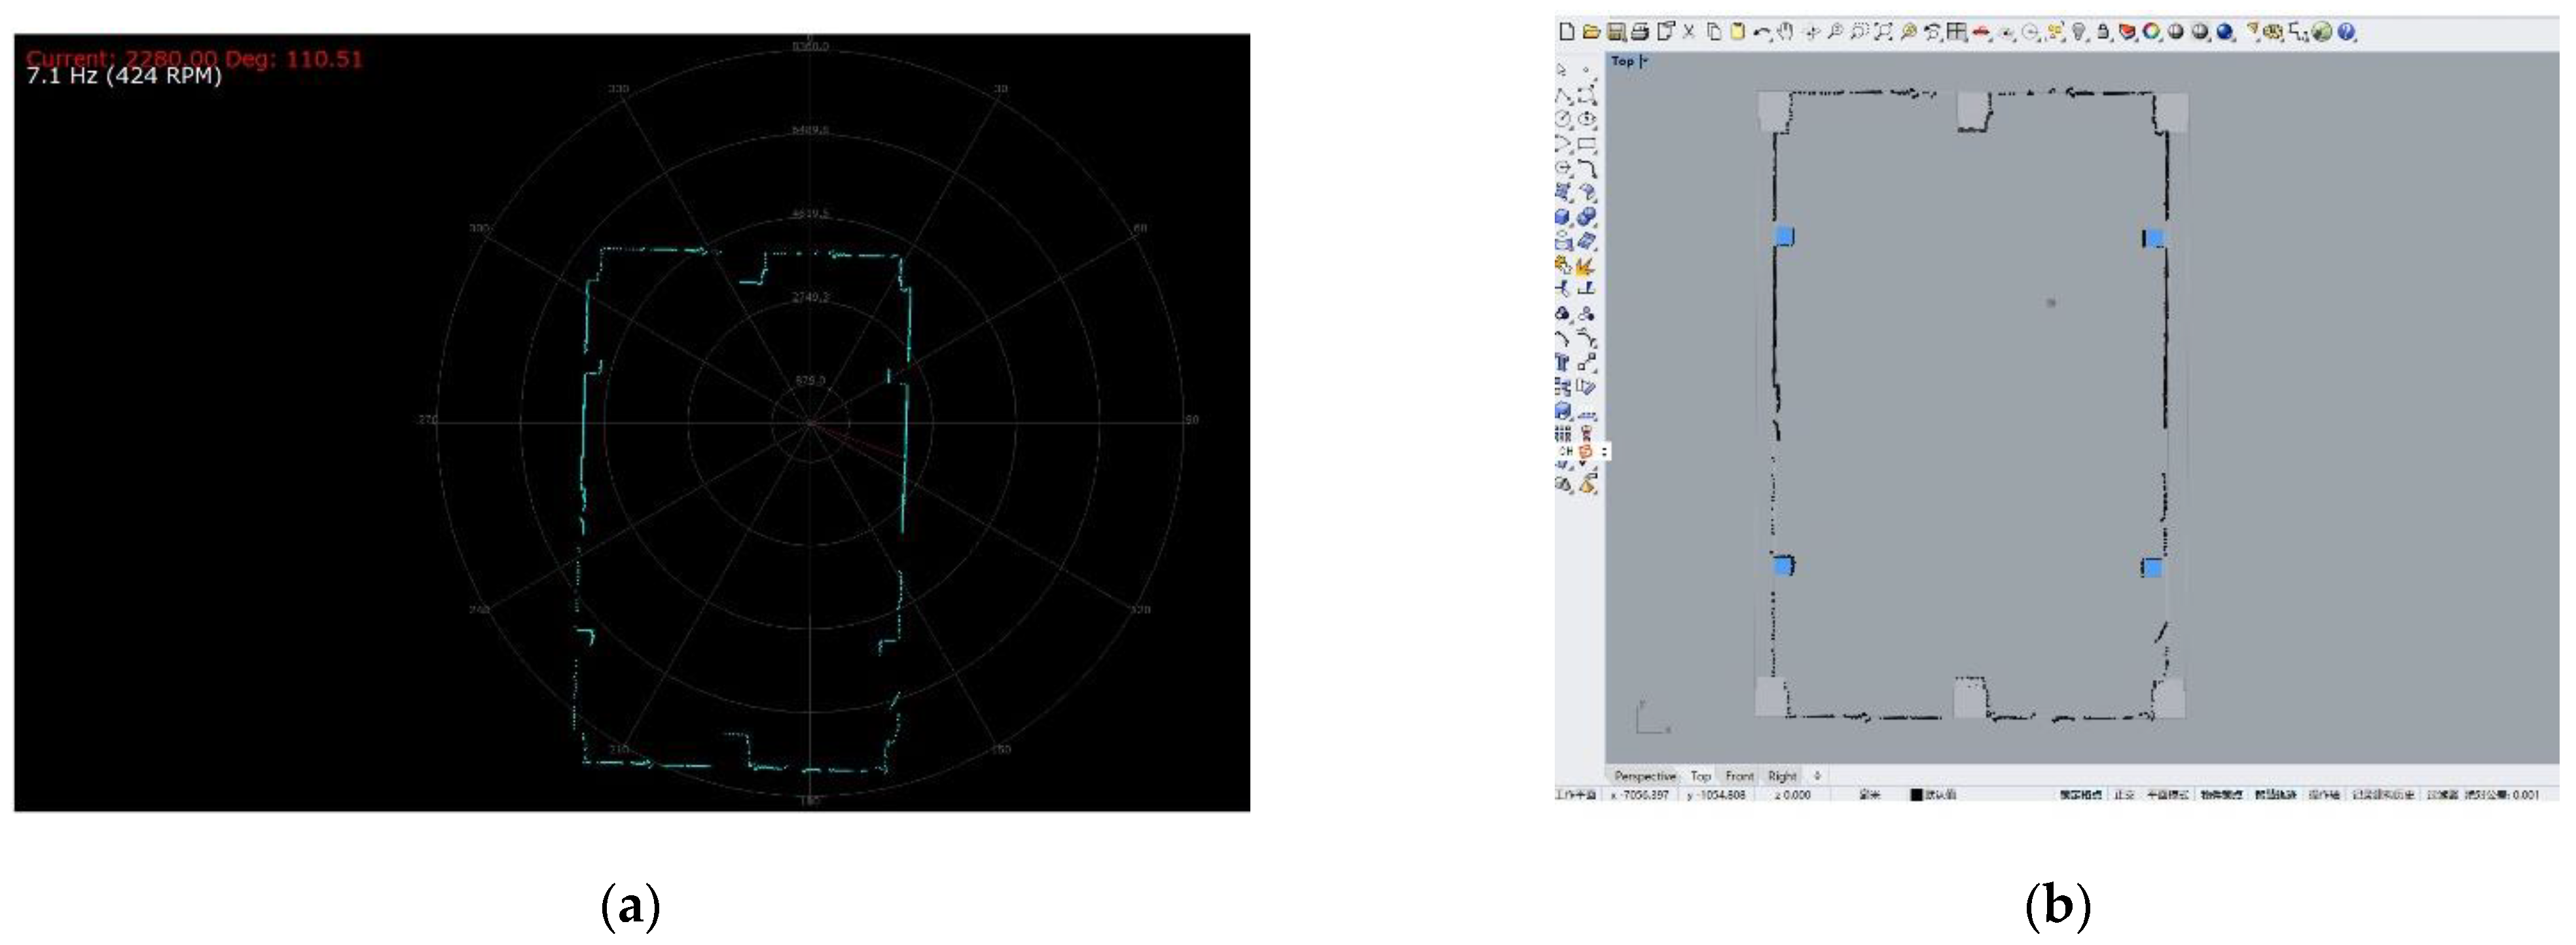This screenshot has width=2576, height=945.
Task: Switch to the Right viewport tab
Action: (x=1782, y=776)
